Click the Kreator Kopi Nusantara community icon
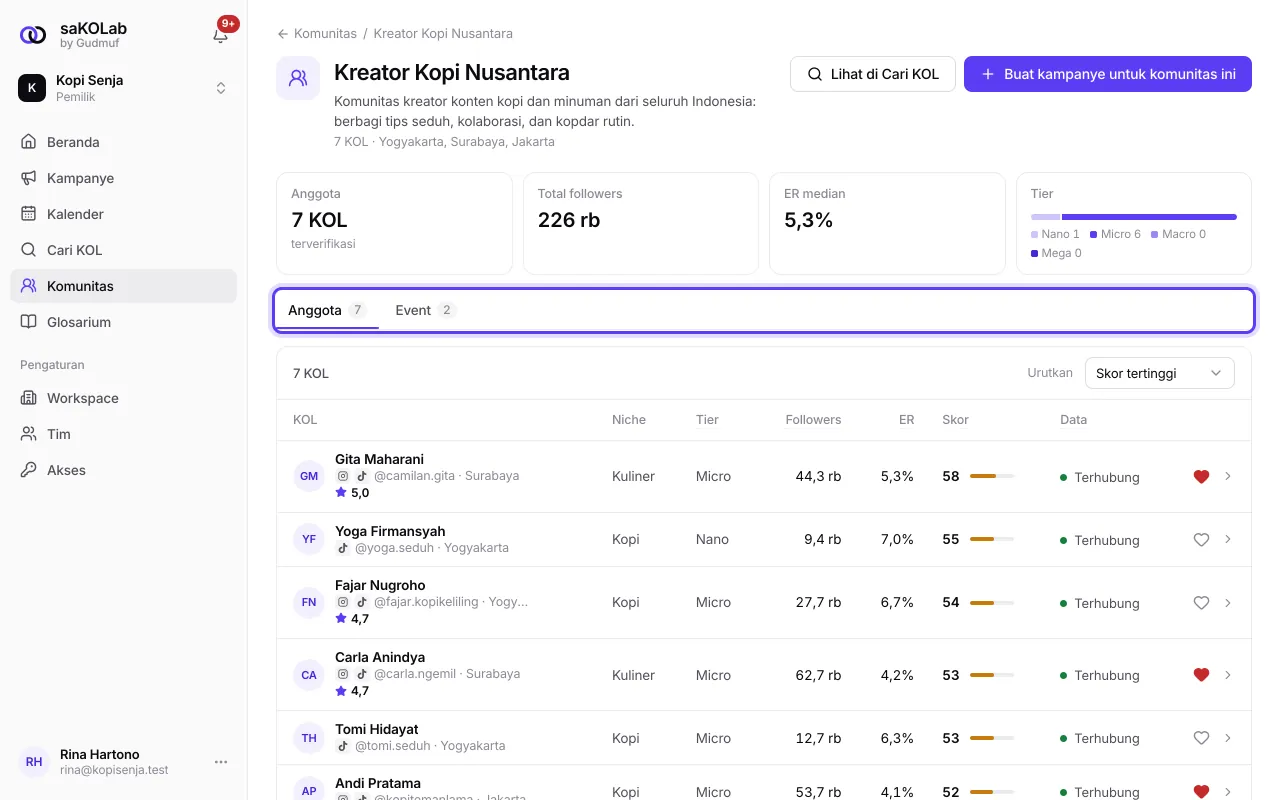 click(298, 78)
